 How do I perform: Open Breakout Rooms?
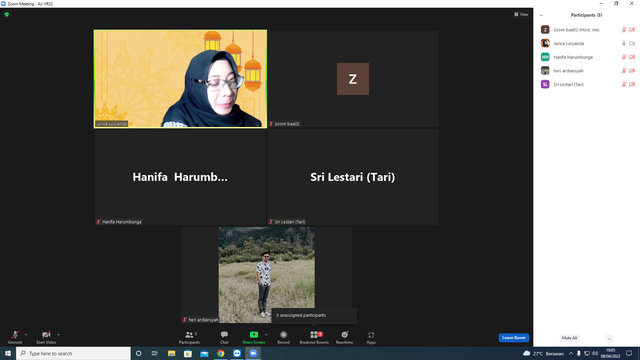tap(314, 337)
